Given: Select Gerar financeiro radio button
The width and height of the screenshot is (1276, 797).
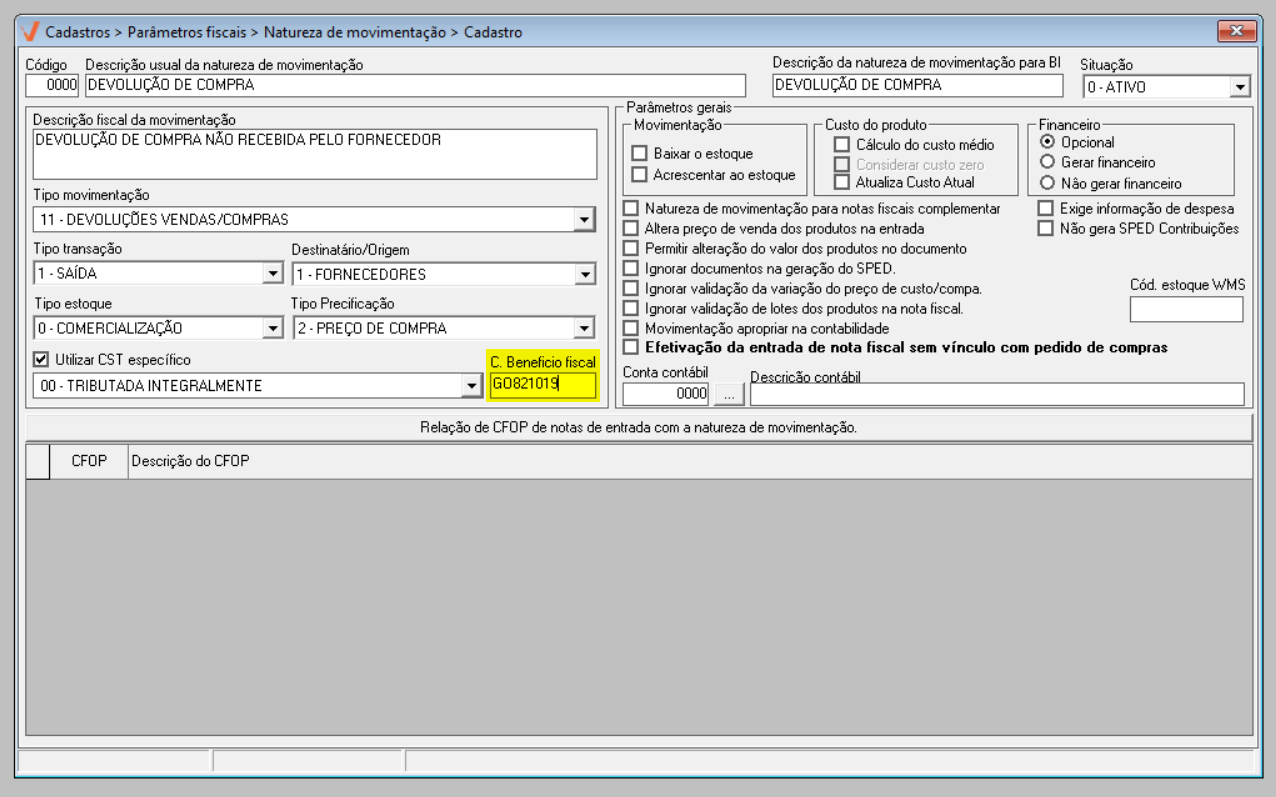Looking at the screenshot, I should tap(1048, 162).
